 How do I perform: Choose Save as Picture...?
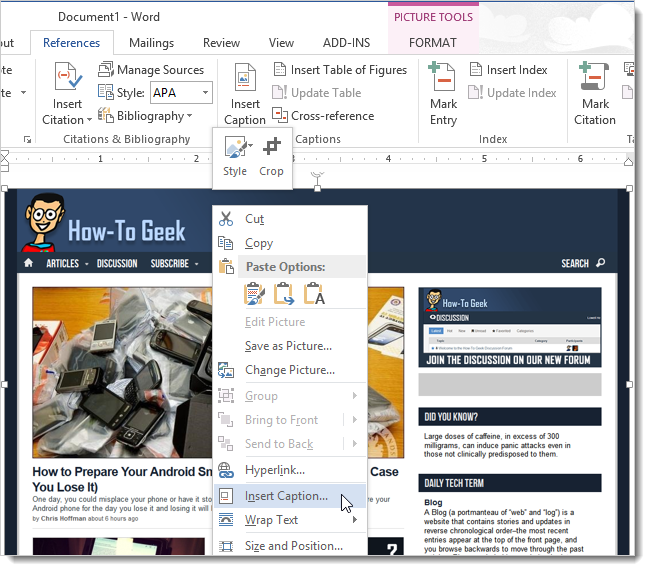pos(290,346)
